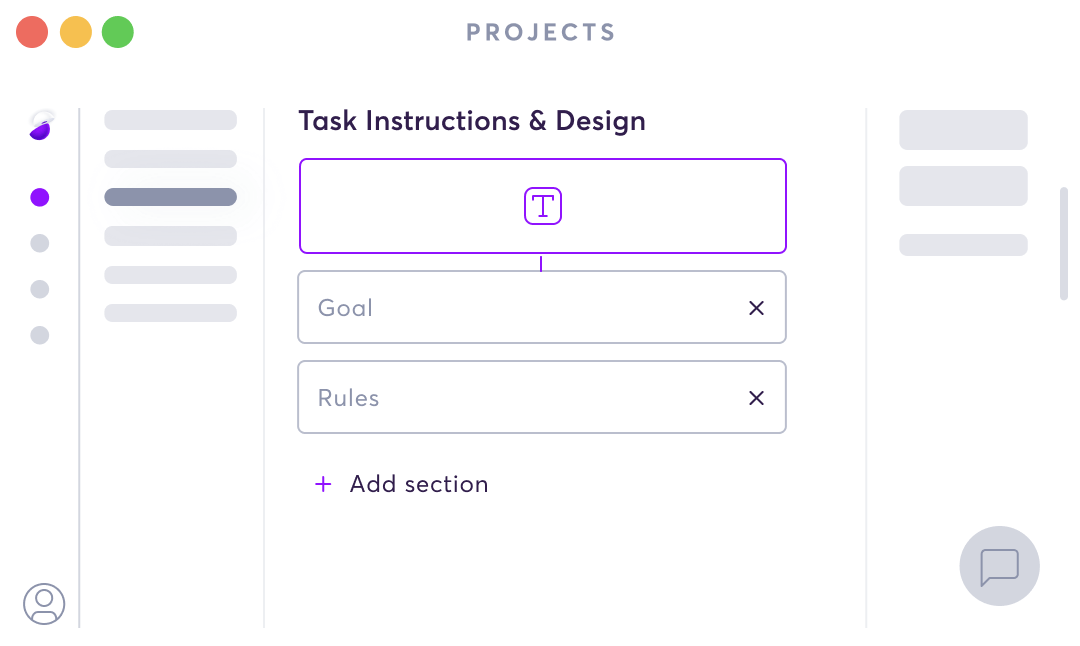
Task: Select the highlighted dark list item
Action: [x=171, y=197]
